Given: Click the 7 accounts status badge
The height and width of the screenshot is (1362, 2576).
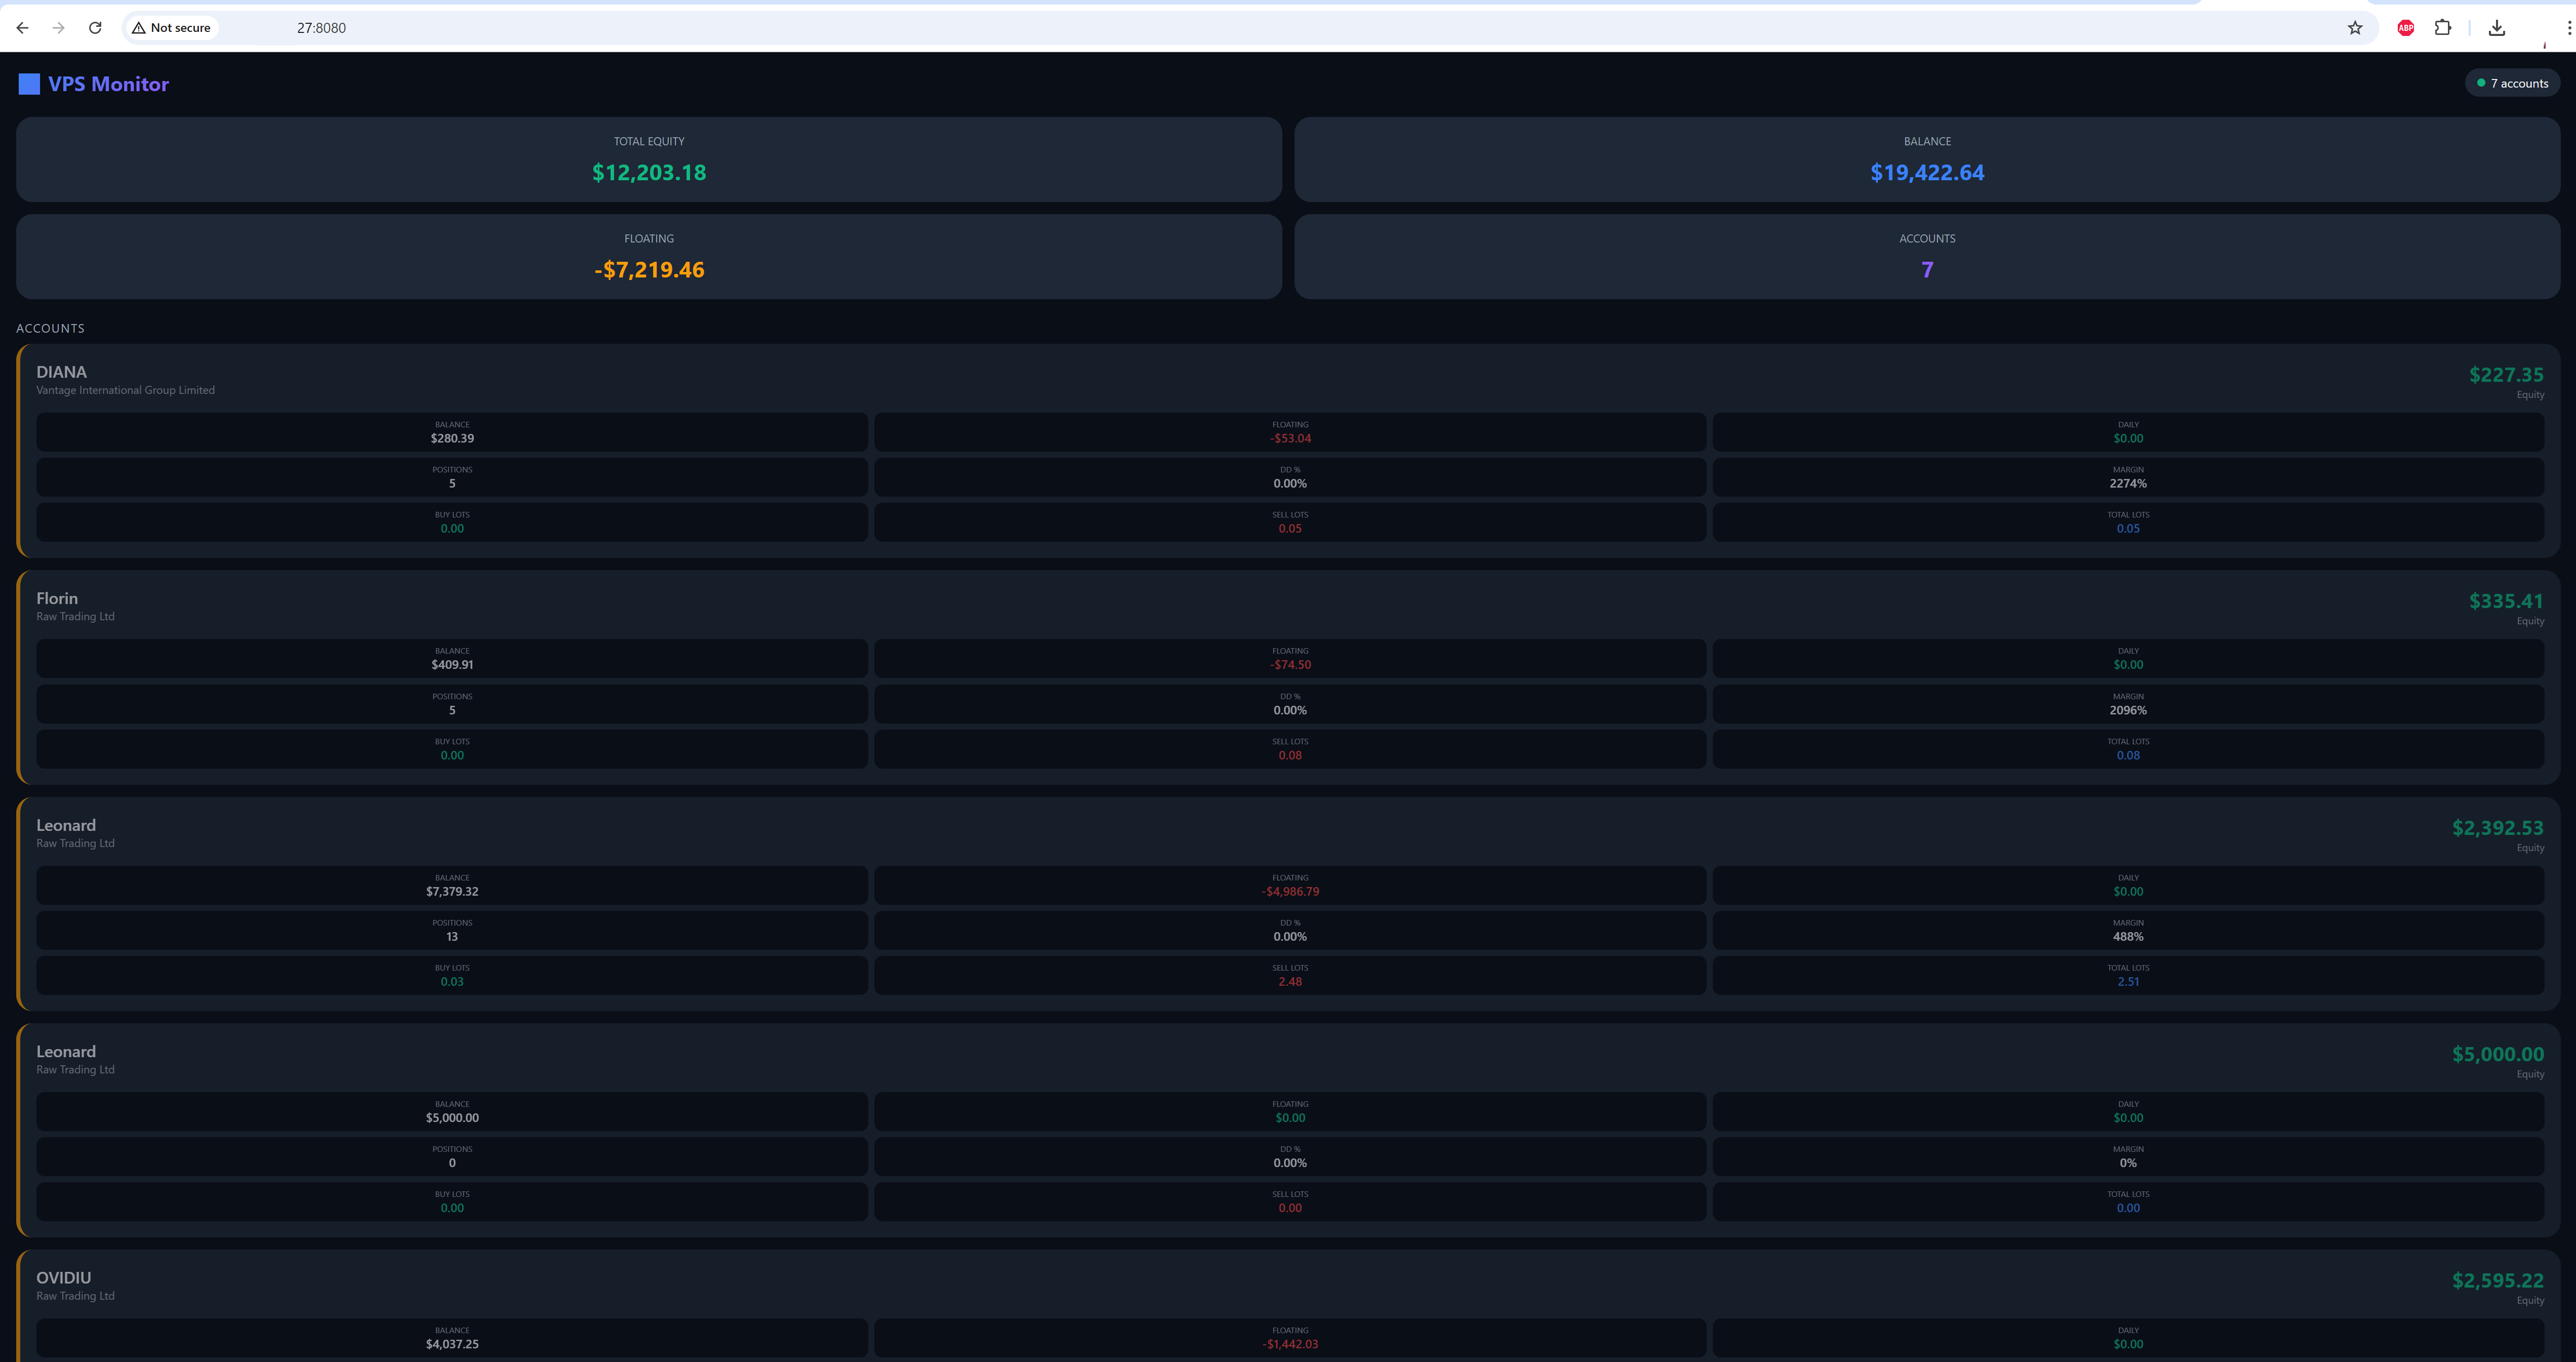Looking at the screenshot, I should (2512, 83).
